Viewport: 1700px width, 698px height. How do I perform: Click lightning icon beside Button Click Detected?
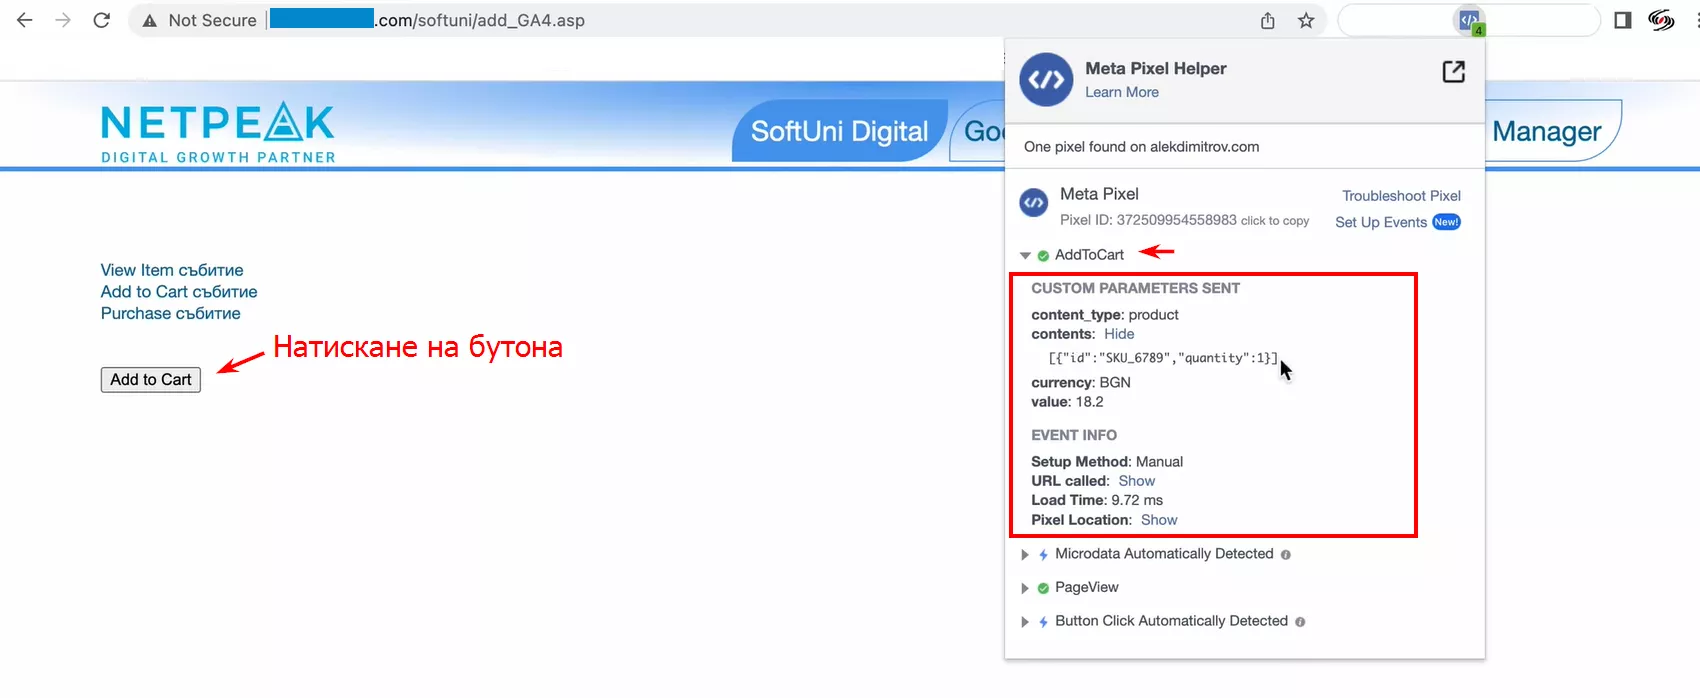click(1043, 622)
